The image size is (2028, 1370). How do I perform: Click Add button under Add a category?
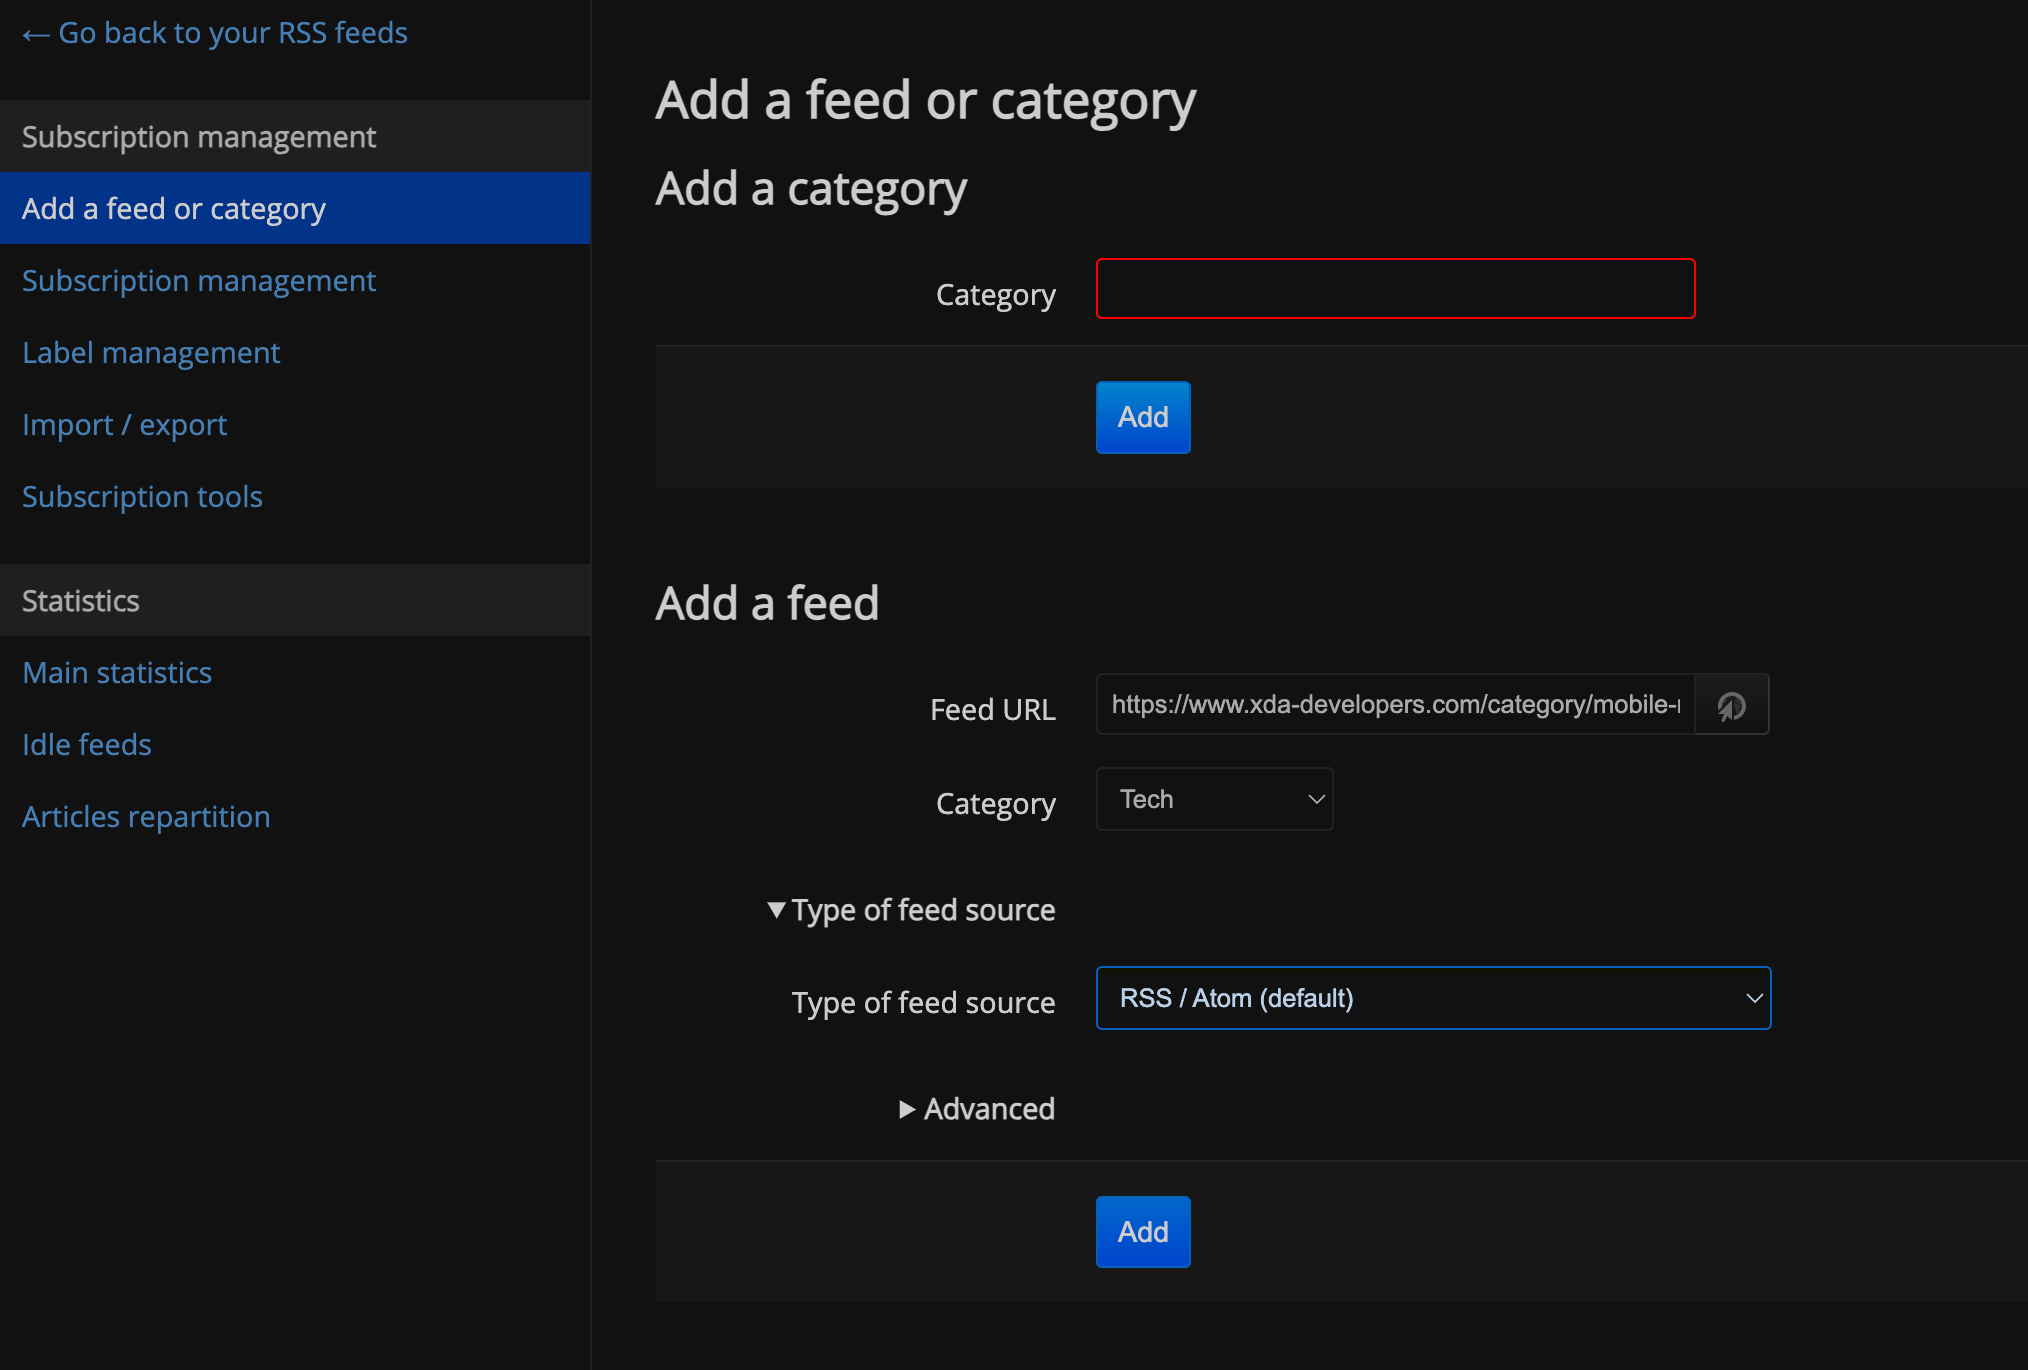pyautogui.click(x=1143, y=417)
